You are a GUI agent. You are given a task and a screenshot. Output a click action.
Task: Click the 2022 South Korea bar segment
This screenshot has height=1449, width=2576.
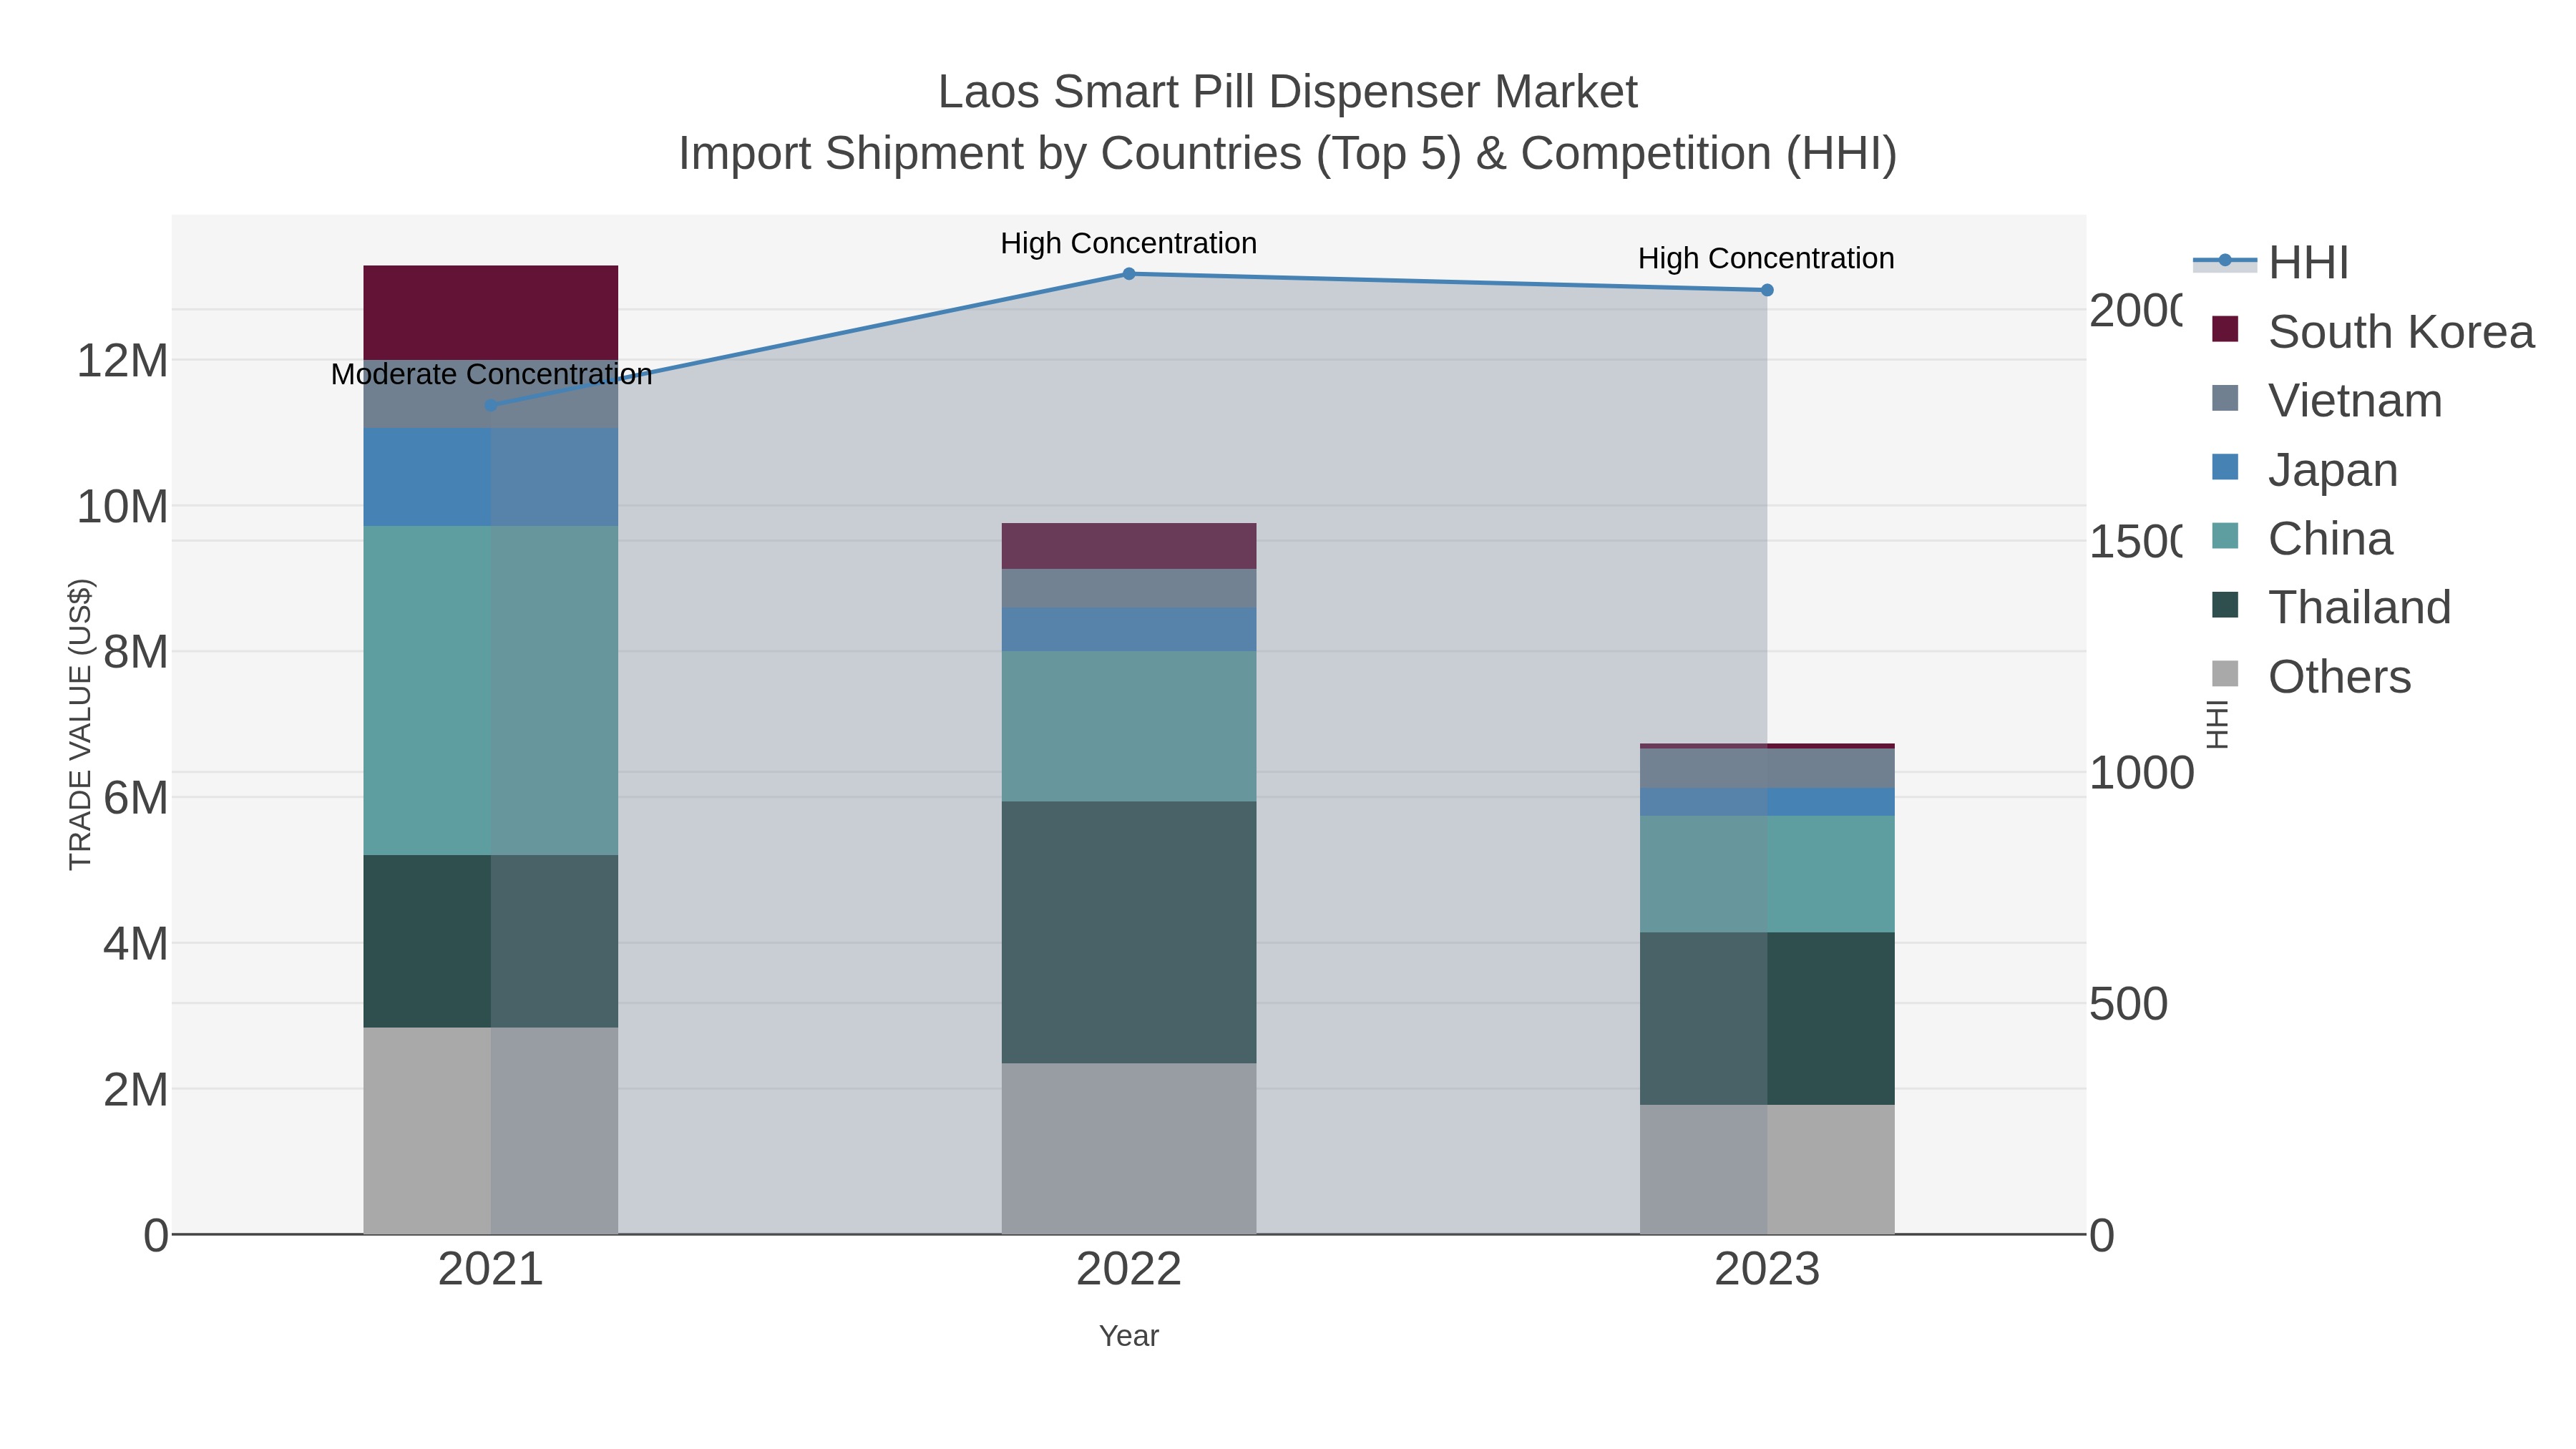[x=1129, y=547]
